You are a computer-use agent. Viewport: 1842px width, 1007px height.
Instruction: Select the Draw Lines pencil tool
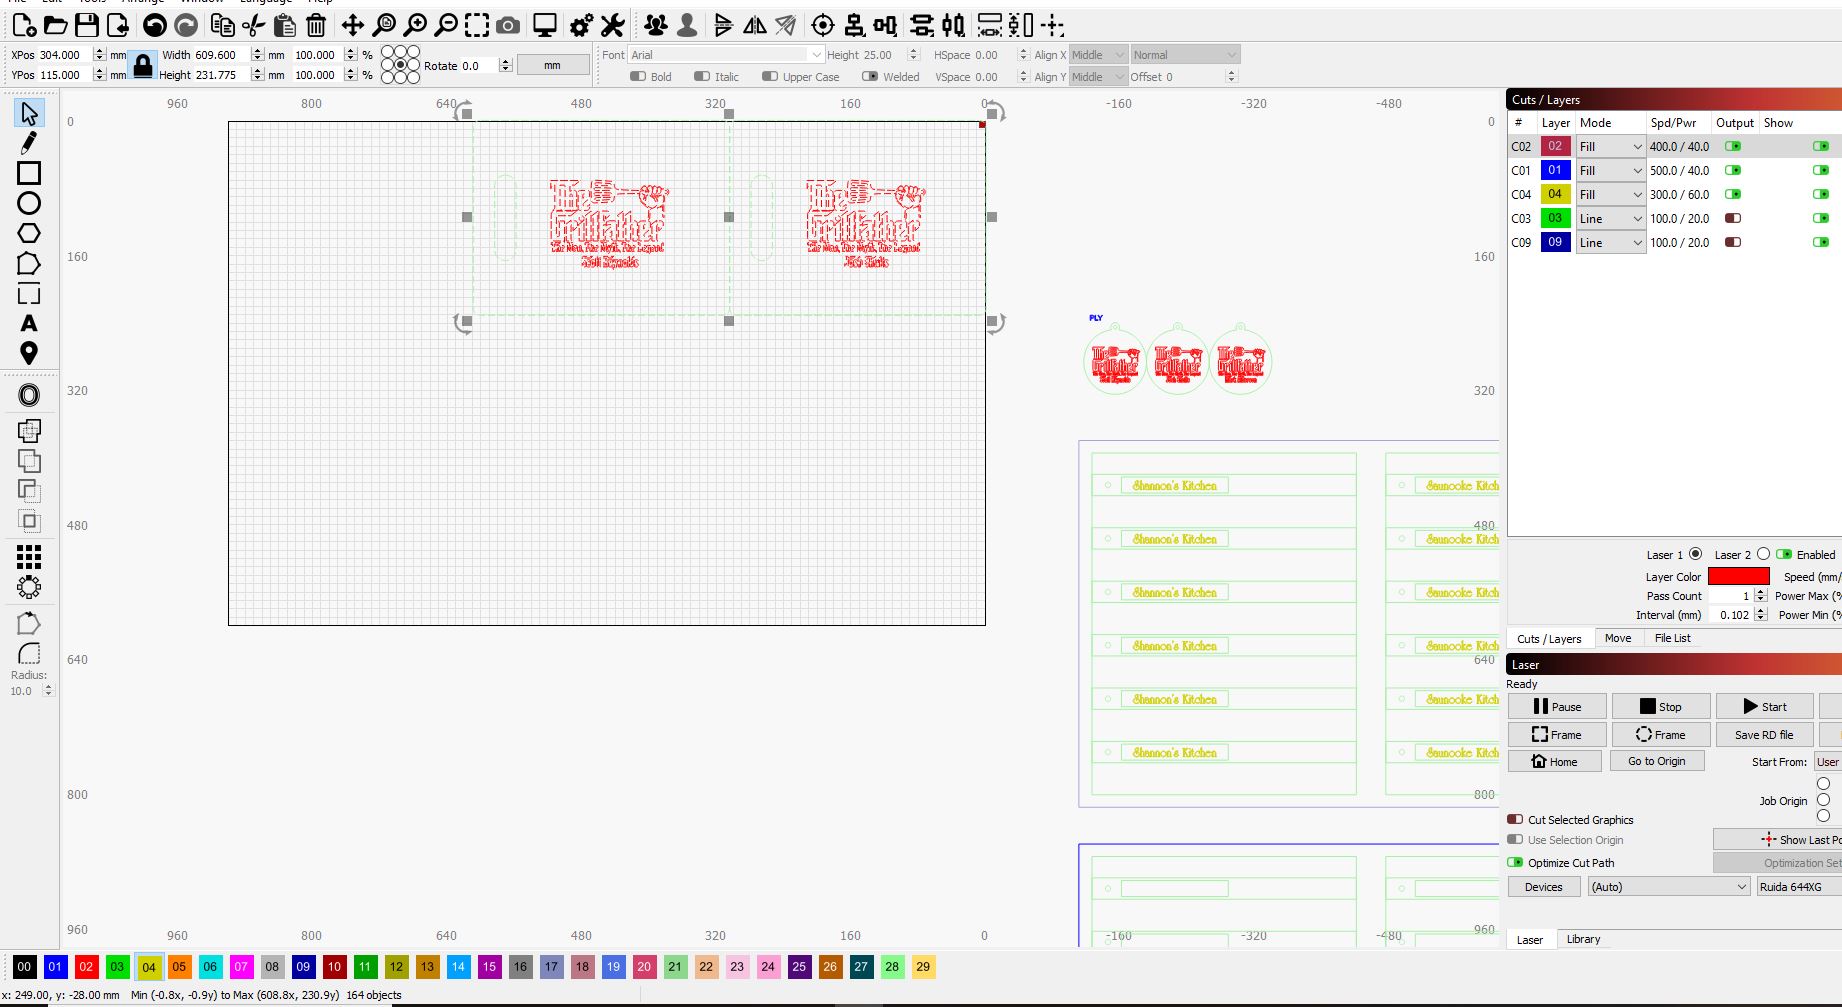point(29,143)
